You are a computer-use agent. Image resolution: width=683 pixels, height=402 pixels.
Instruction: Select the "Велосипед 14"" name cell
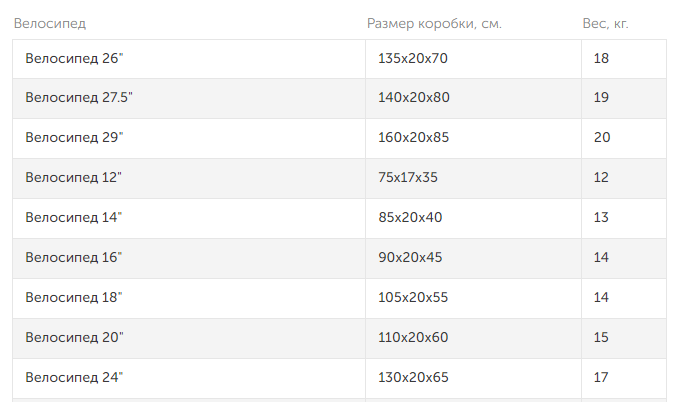[73, 217]
